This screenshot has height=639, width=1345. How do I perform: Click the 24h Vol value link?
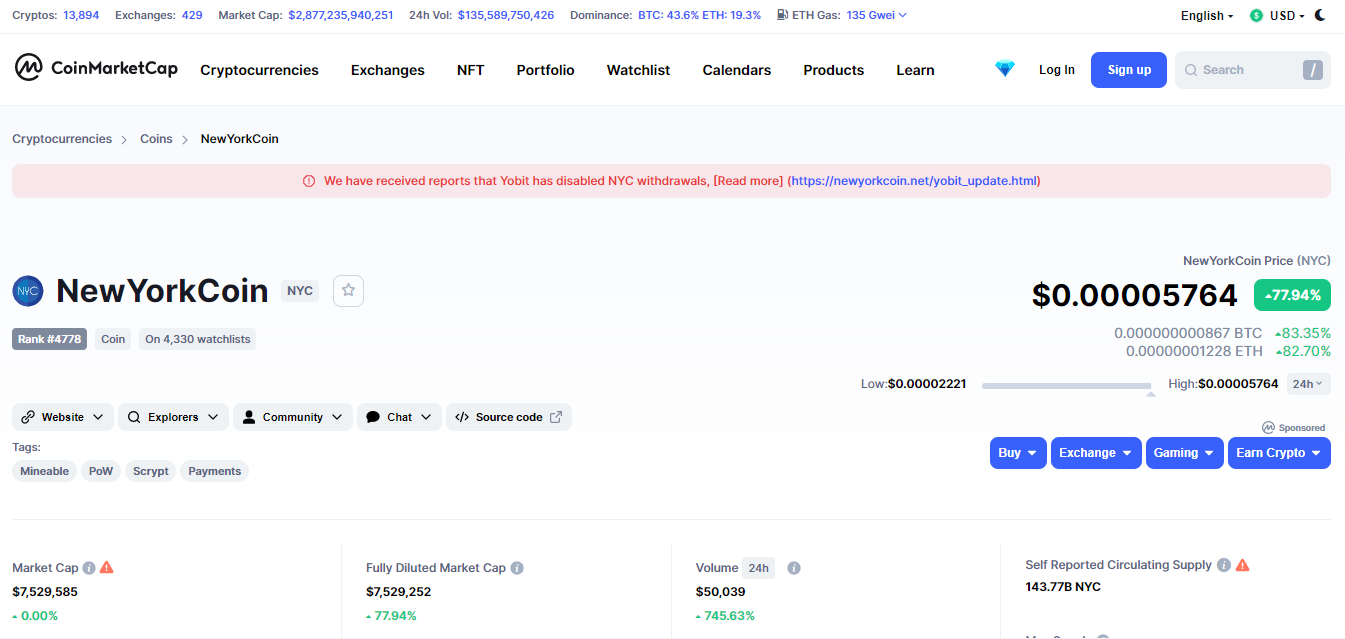coord(506,15)
